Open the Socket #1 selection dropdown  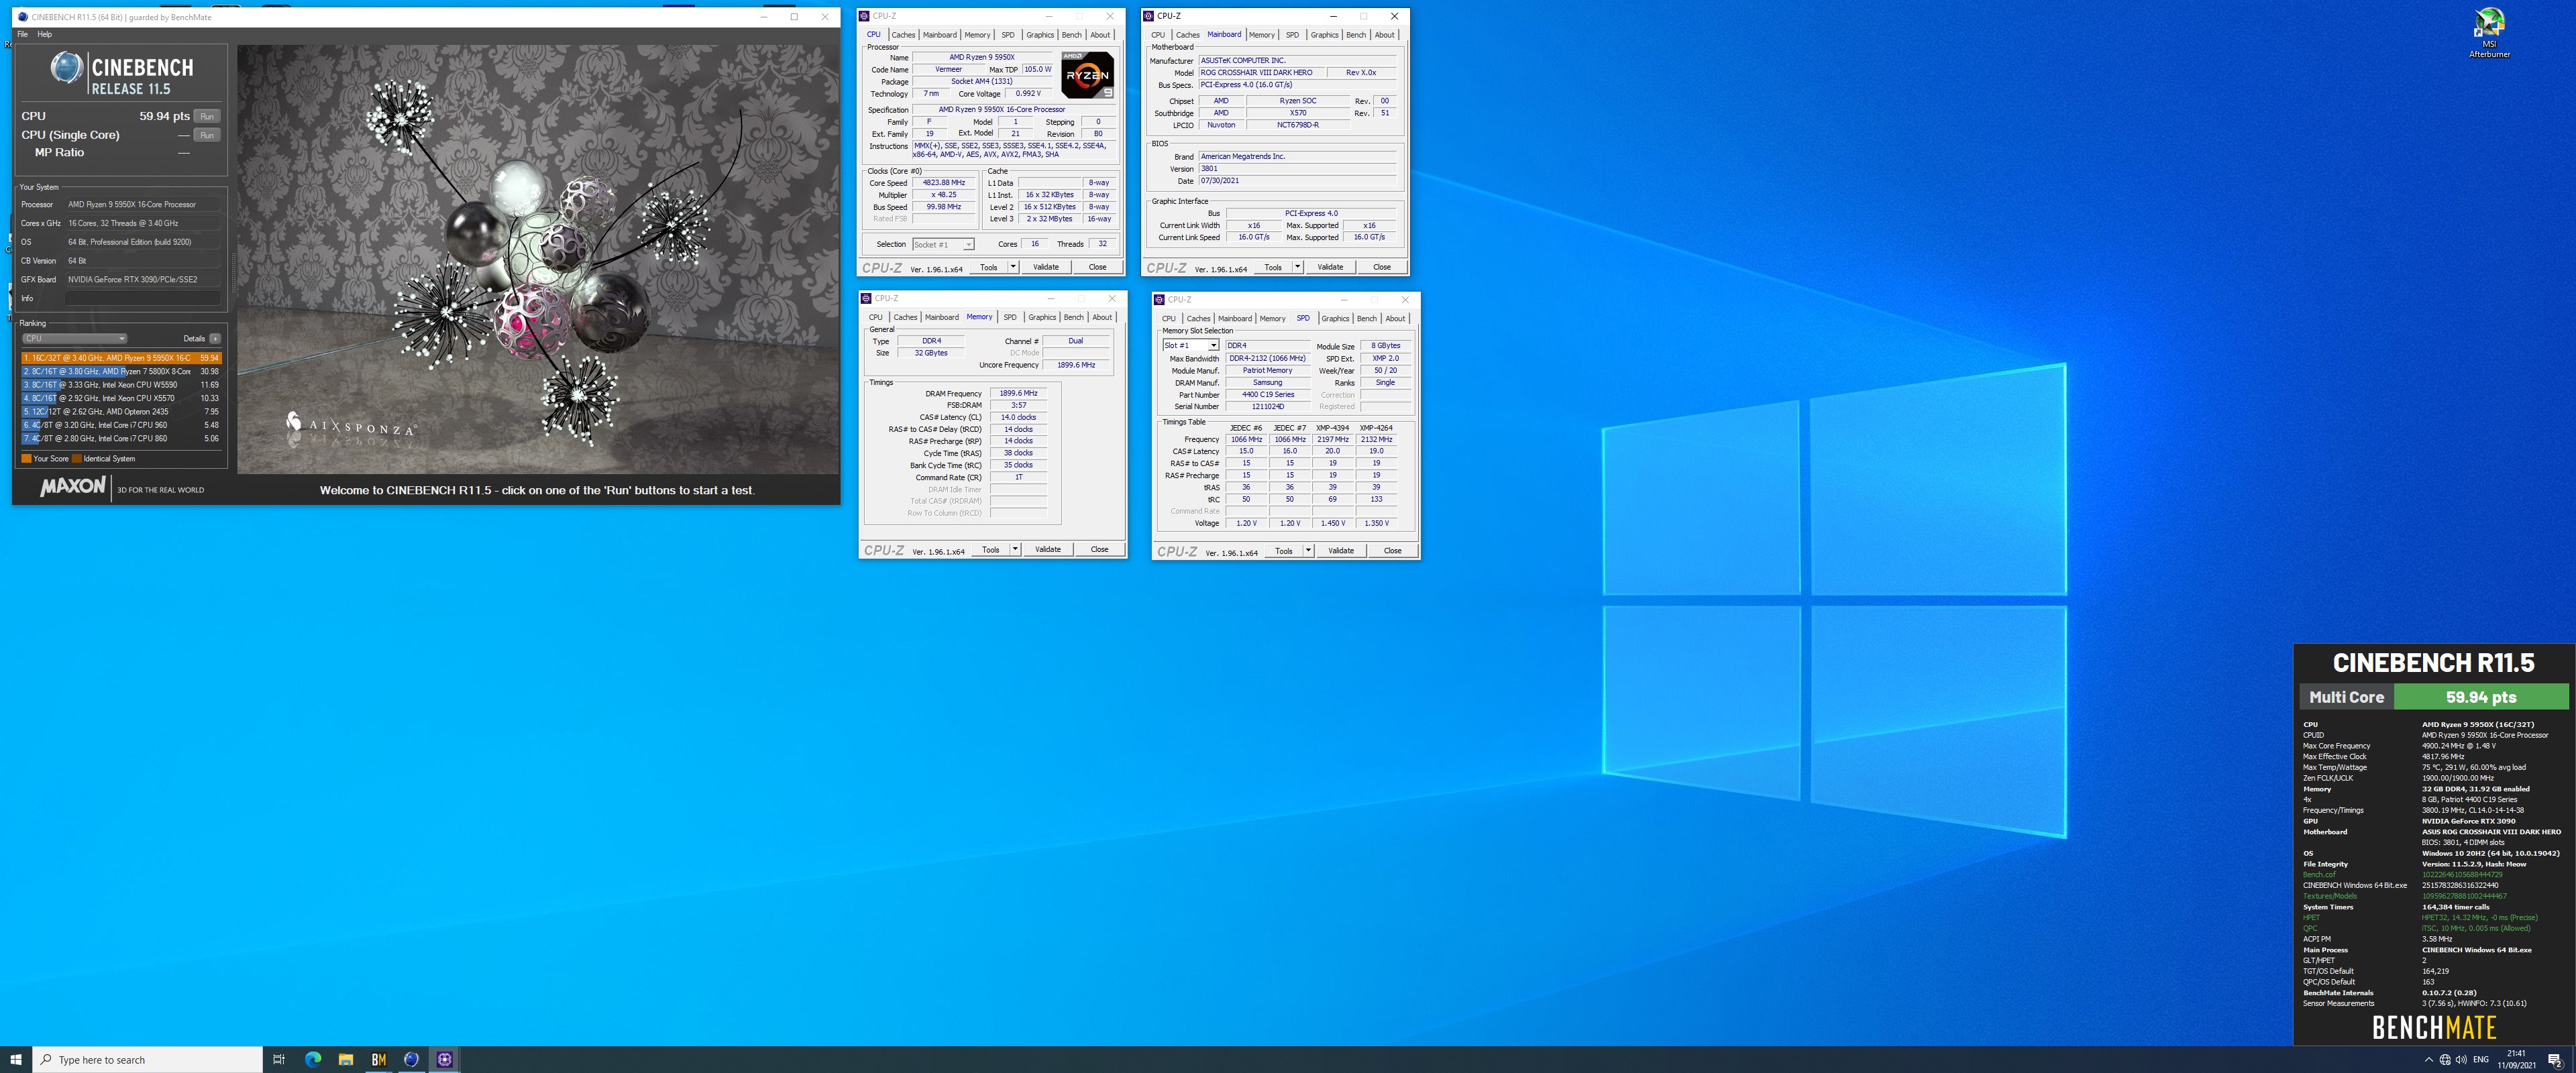[942, 244]
